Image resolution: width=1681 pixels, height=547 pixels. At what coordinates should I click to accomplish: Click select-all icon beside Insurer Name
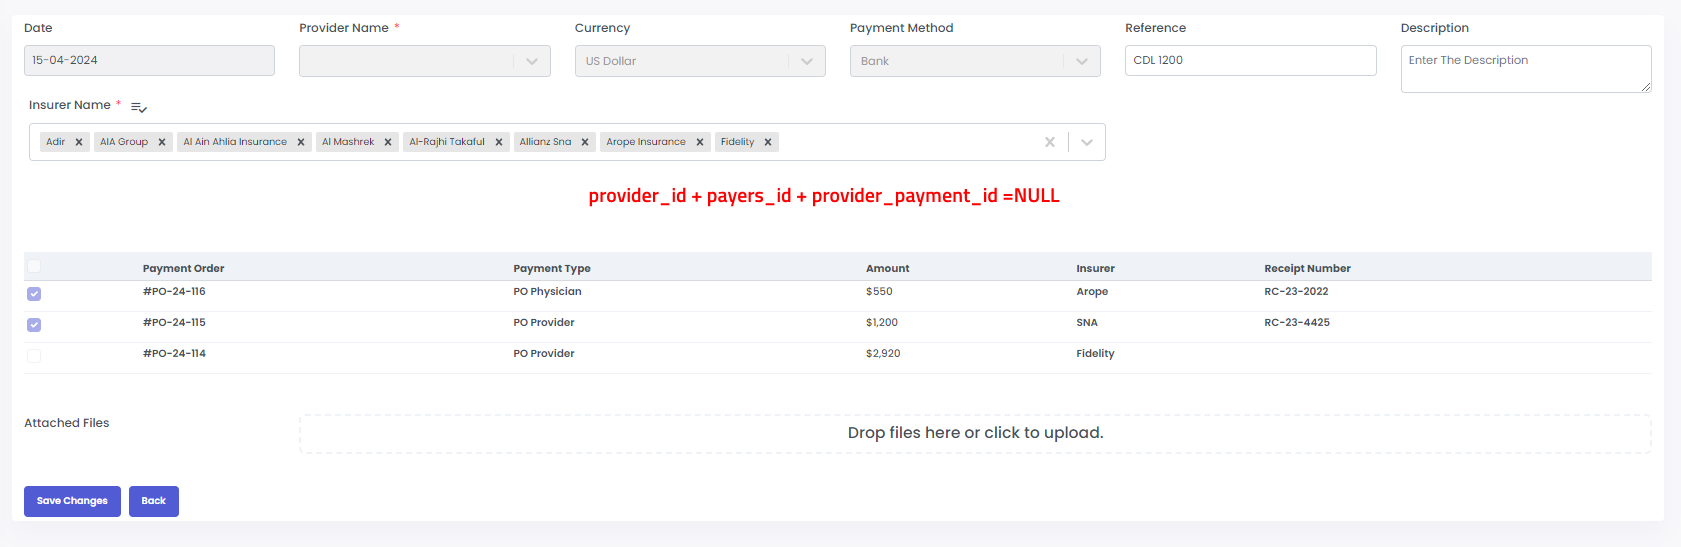[x=139, y=107]
